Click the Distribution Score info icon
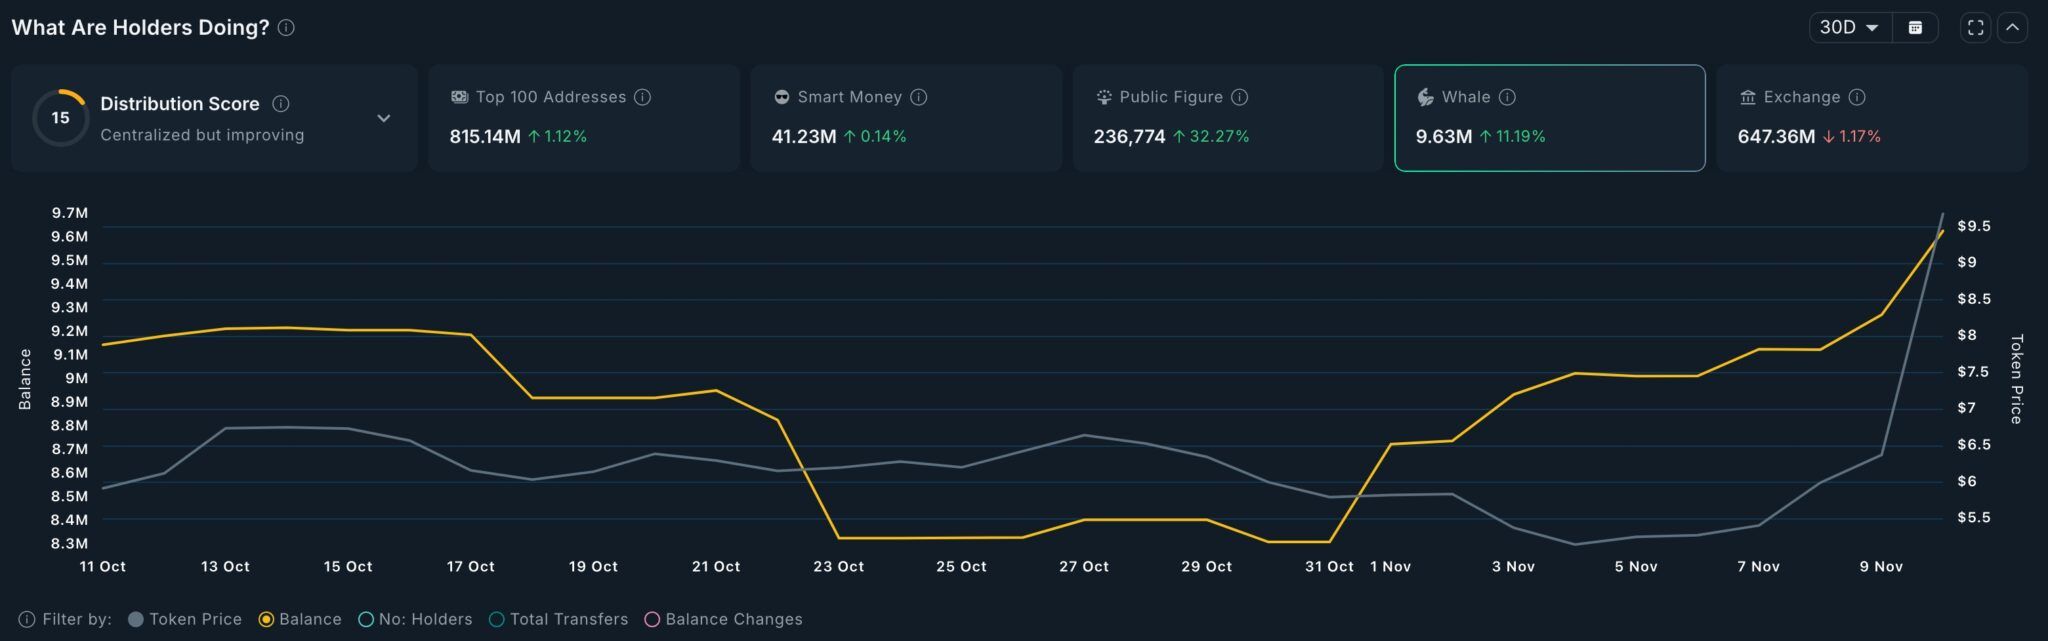The height and width of the screenshot is (641, 2048). click(281, 104)
